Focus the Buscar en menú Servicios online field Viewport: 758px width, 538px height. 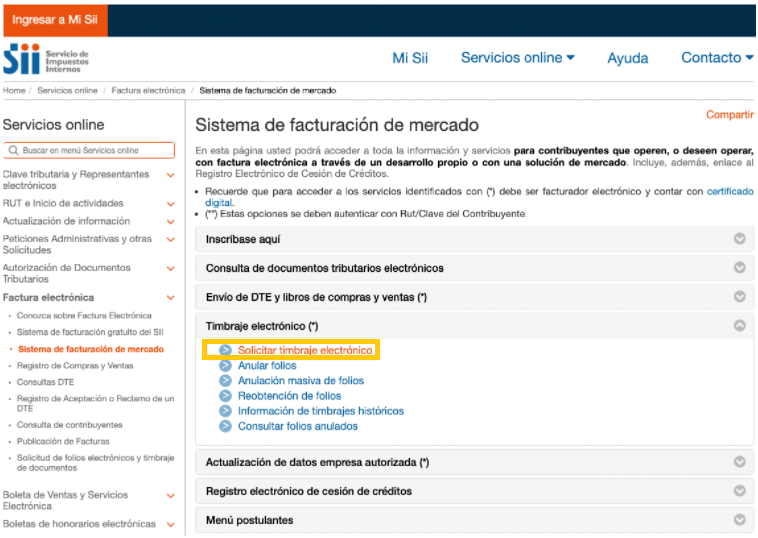89,150
